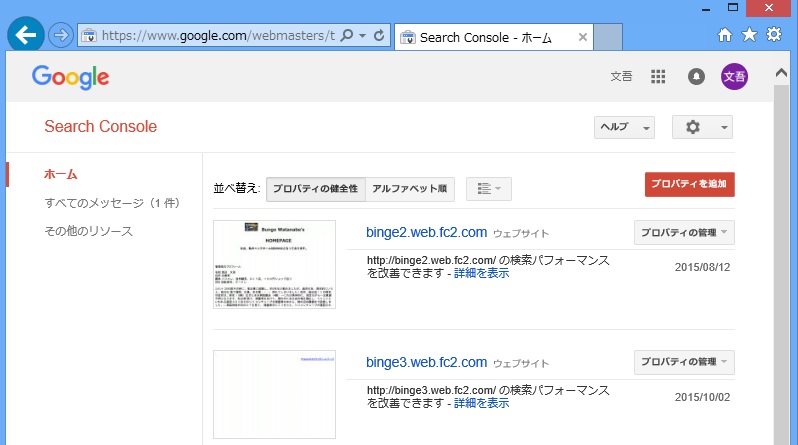Sort by プロパティの健全性
798x445 pixels.
316,189
